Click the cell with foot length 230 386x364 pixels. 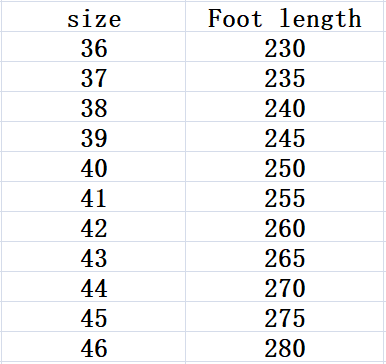point(285,47)
